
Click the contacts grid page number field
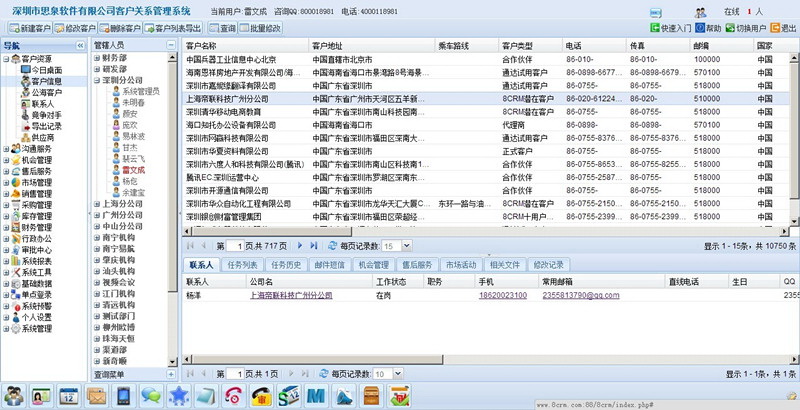(x=235, y=374)
